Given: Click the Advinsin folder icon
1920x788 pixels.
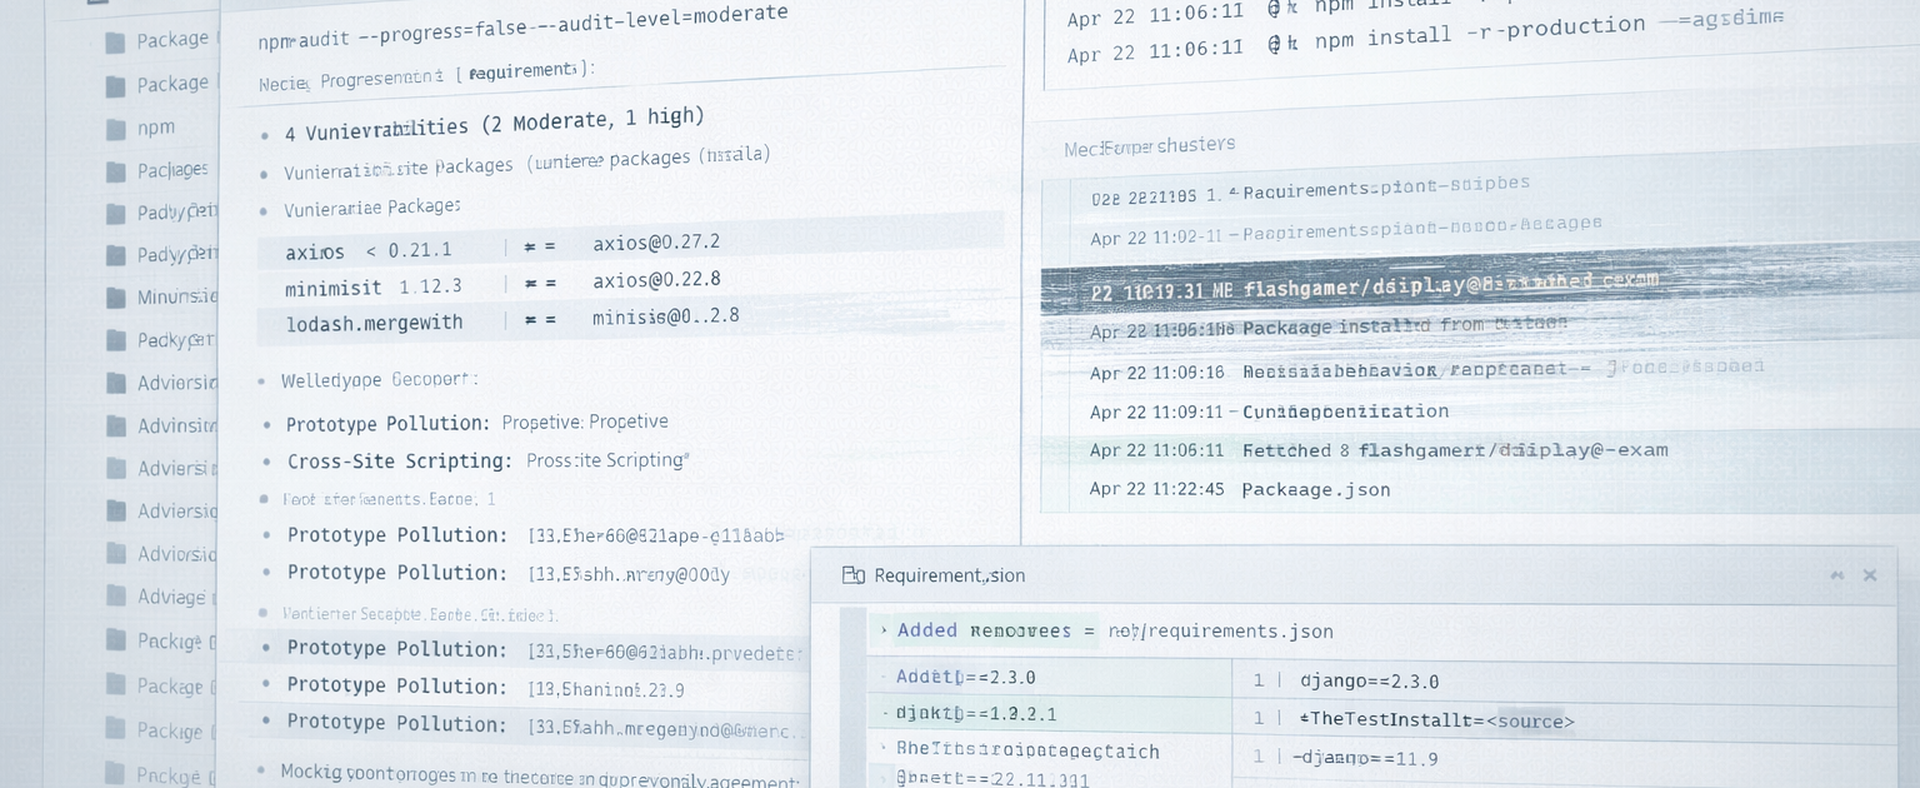Looking at the screenshot, I should point(117,426).
